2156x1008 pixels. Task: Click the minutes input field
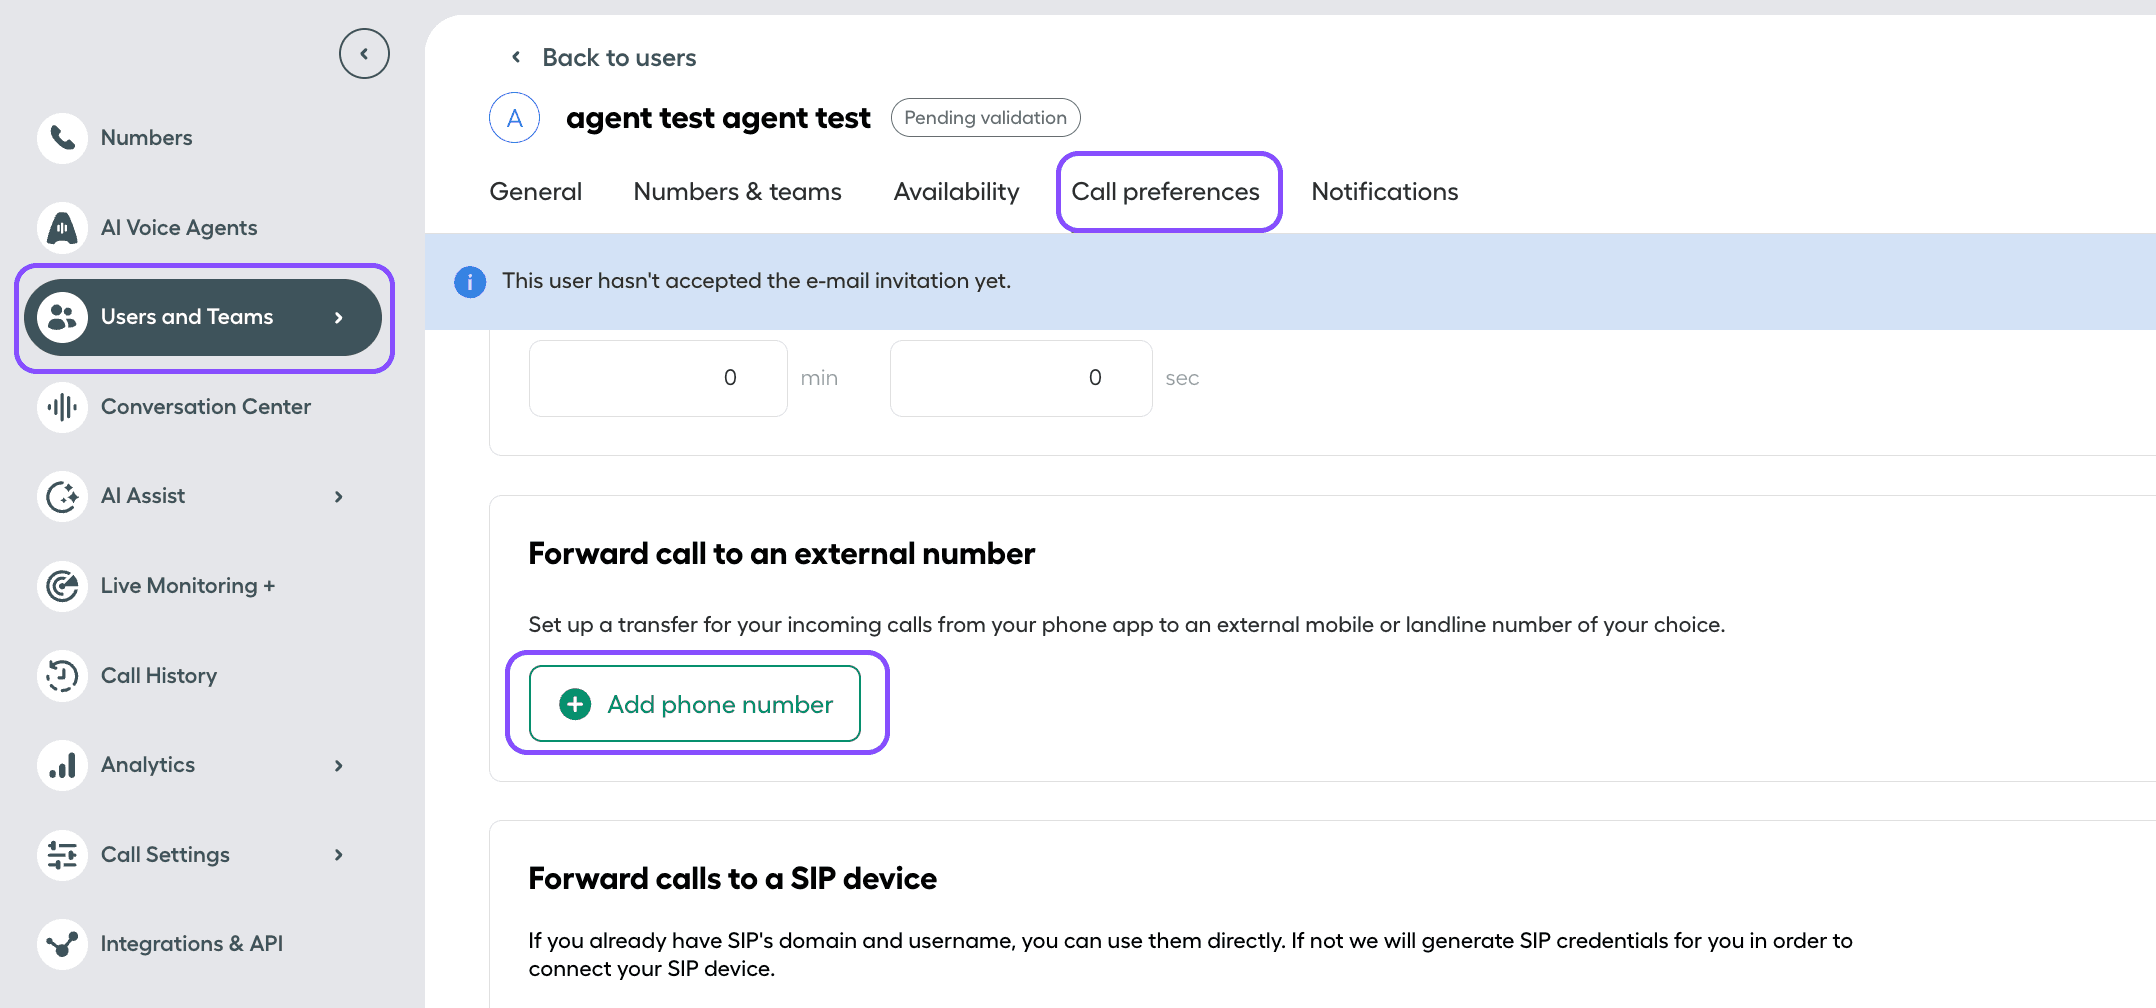pyautogui.click(x=657, y=378)
